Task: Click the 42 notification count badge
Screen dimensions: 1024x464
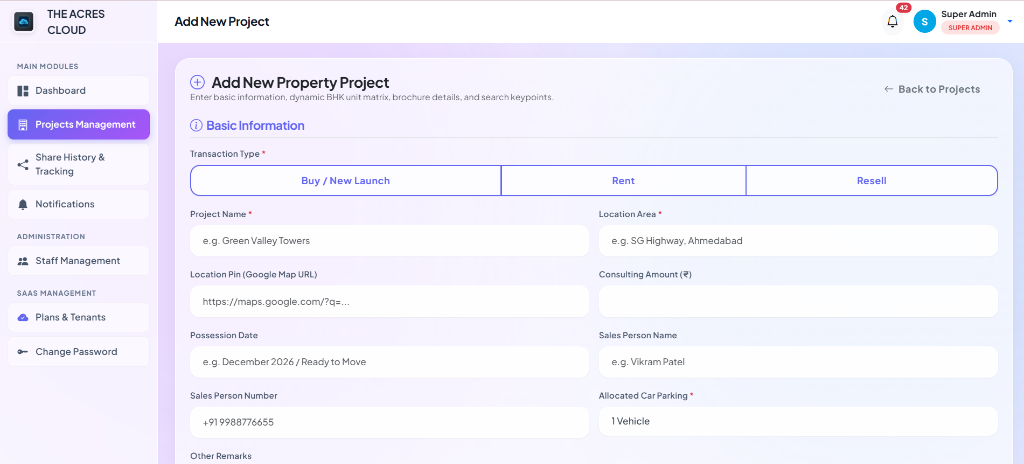Action: (904, 8)
